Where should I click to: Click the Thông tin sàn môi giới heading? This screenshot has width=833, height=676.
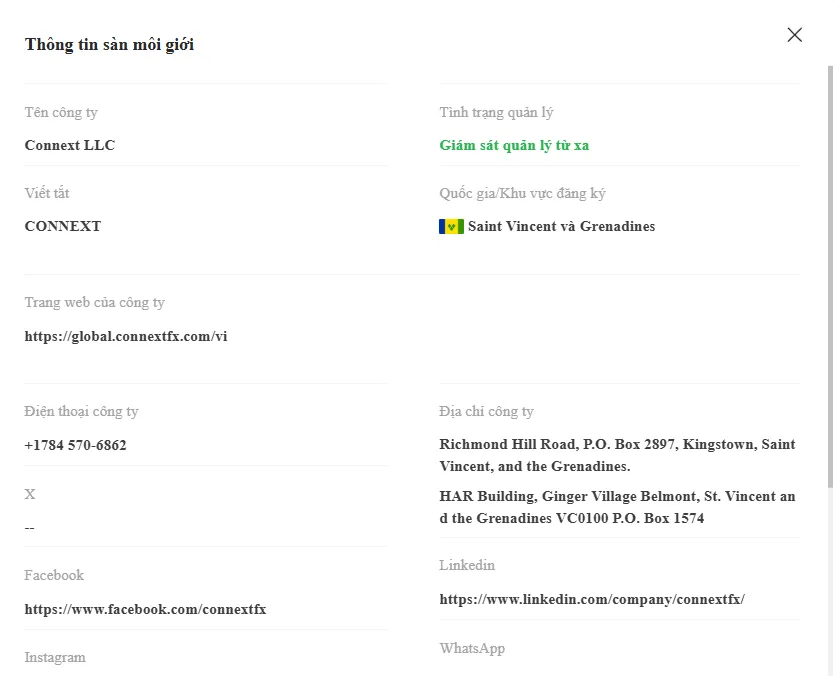[x=109, y=45]
